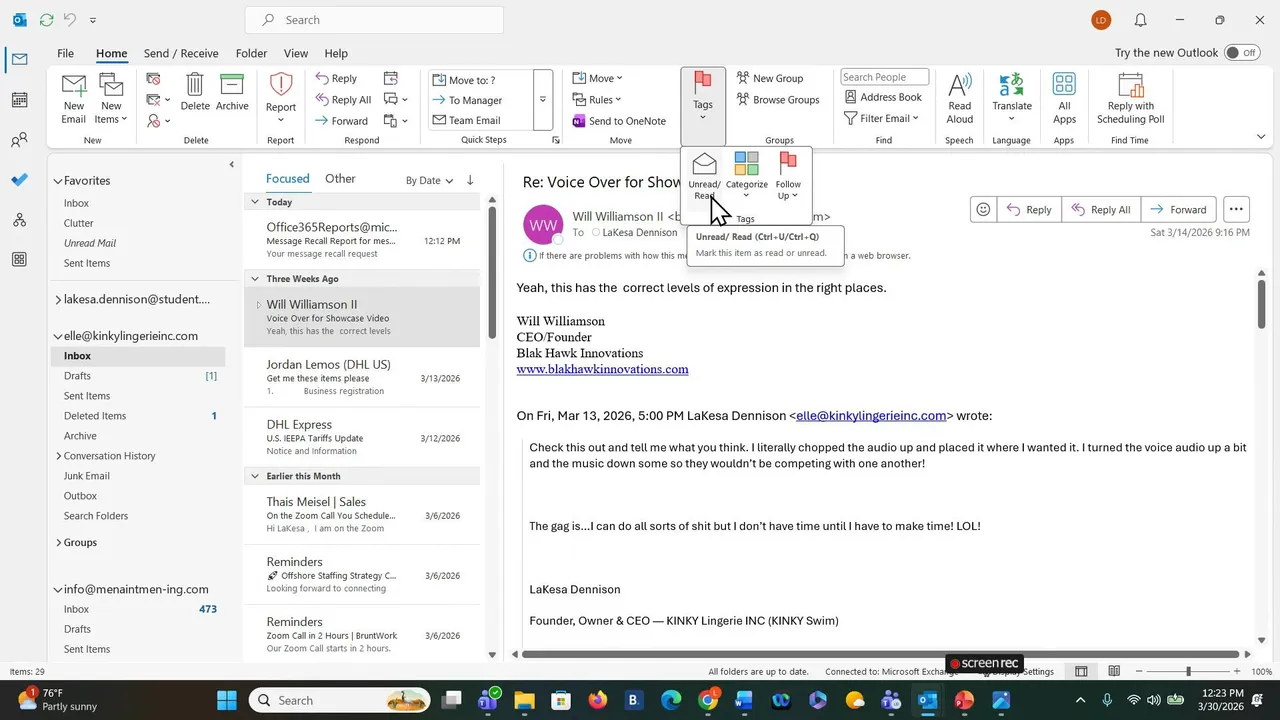Open the Filter Email dropdown
Image resolution: width=1280 pixels, height=720 pixels.
881,118
